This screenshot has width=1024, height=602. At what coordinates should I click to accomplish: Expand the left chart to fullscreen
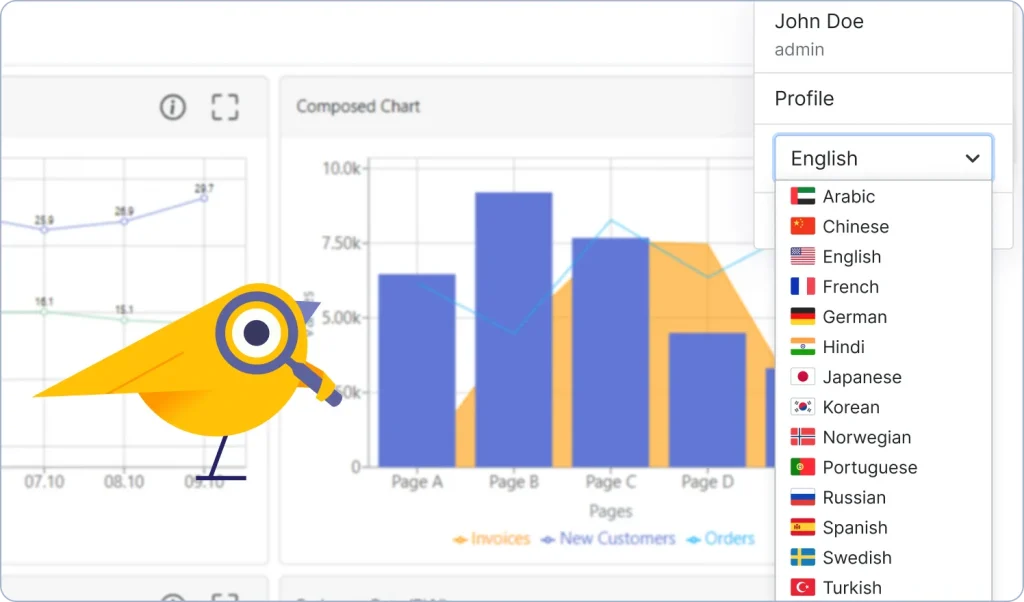coord(225,107)
